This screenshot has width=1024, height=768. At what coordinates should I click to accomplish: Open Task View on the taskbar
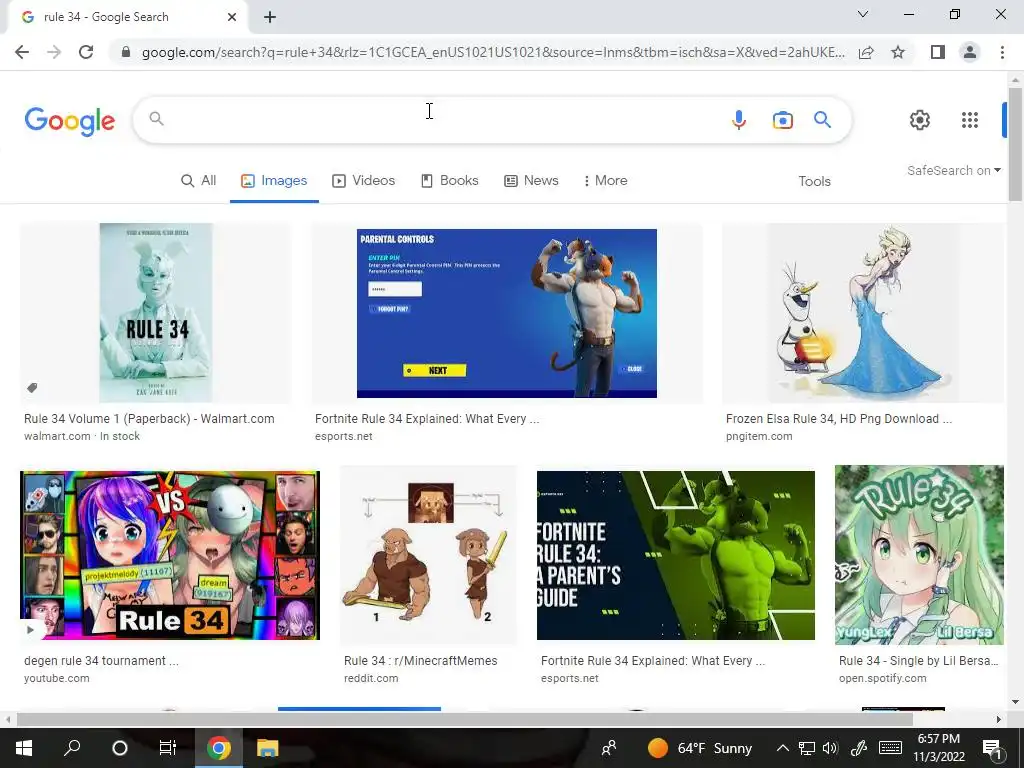(x=168, y=748)
